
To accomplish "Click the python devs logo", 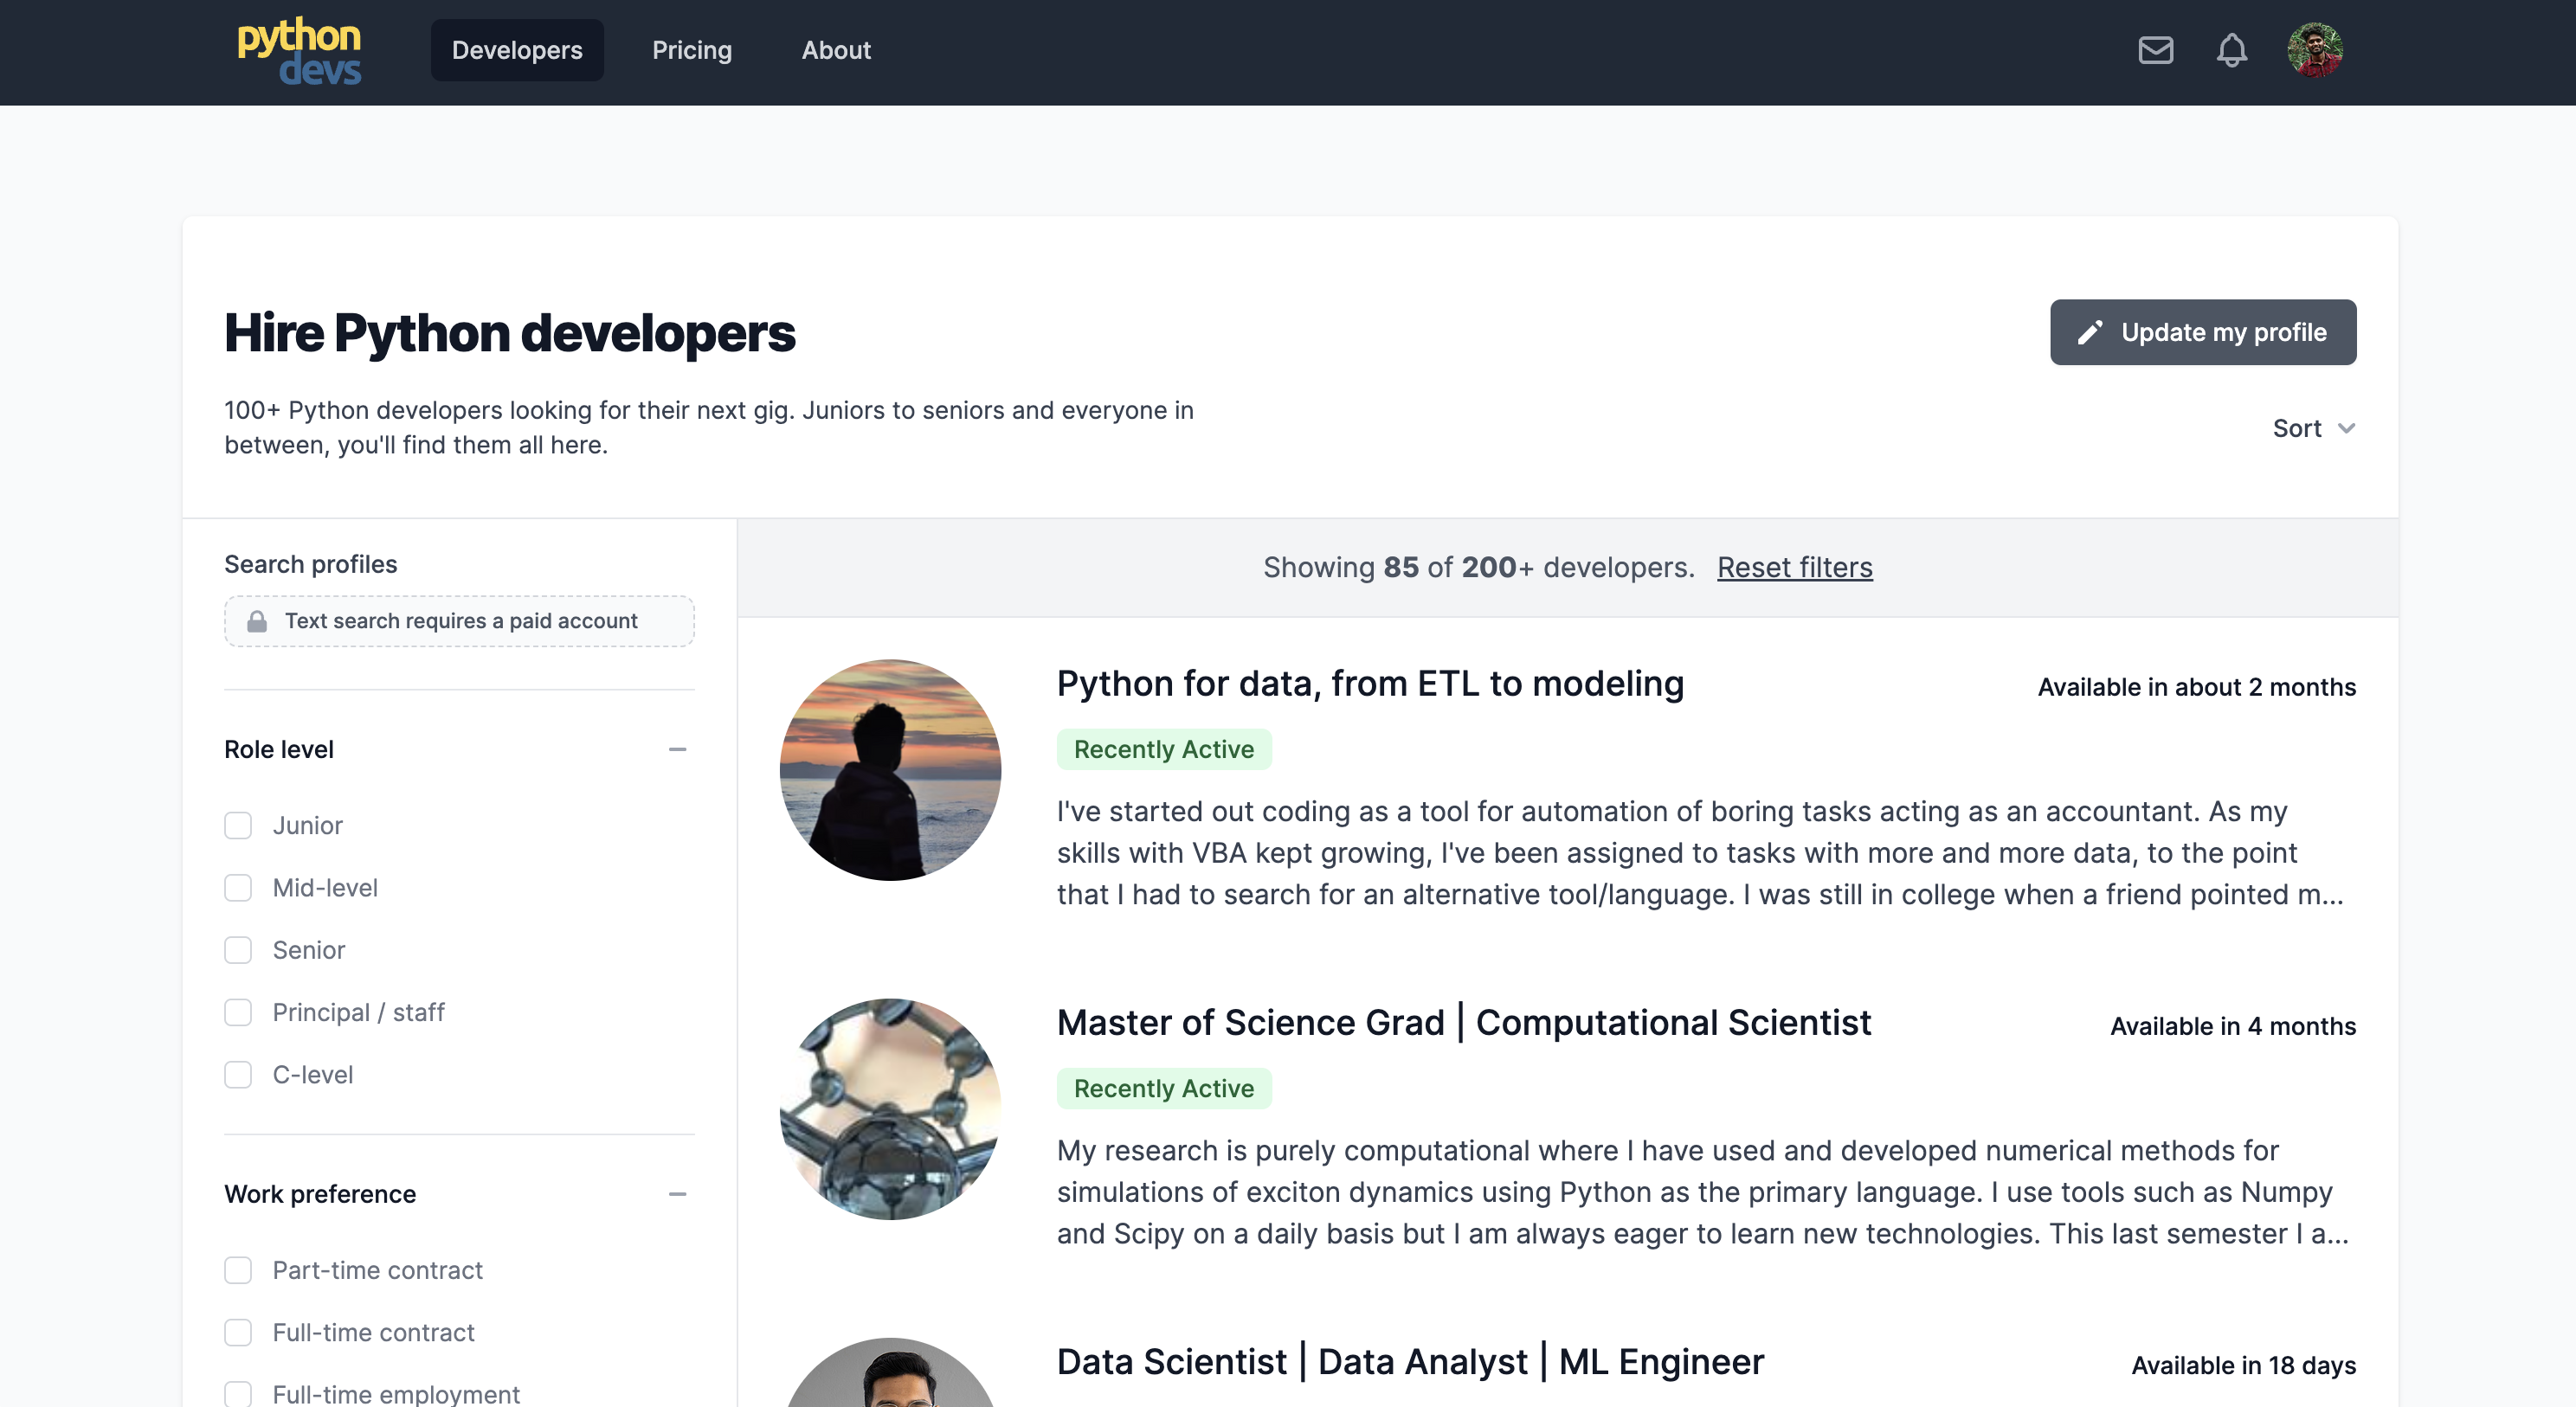I will (299, 50).
